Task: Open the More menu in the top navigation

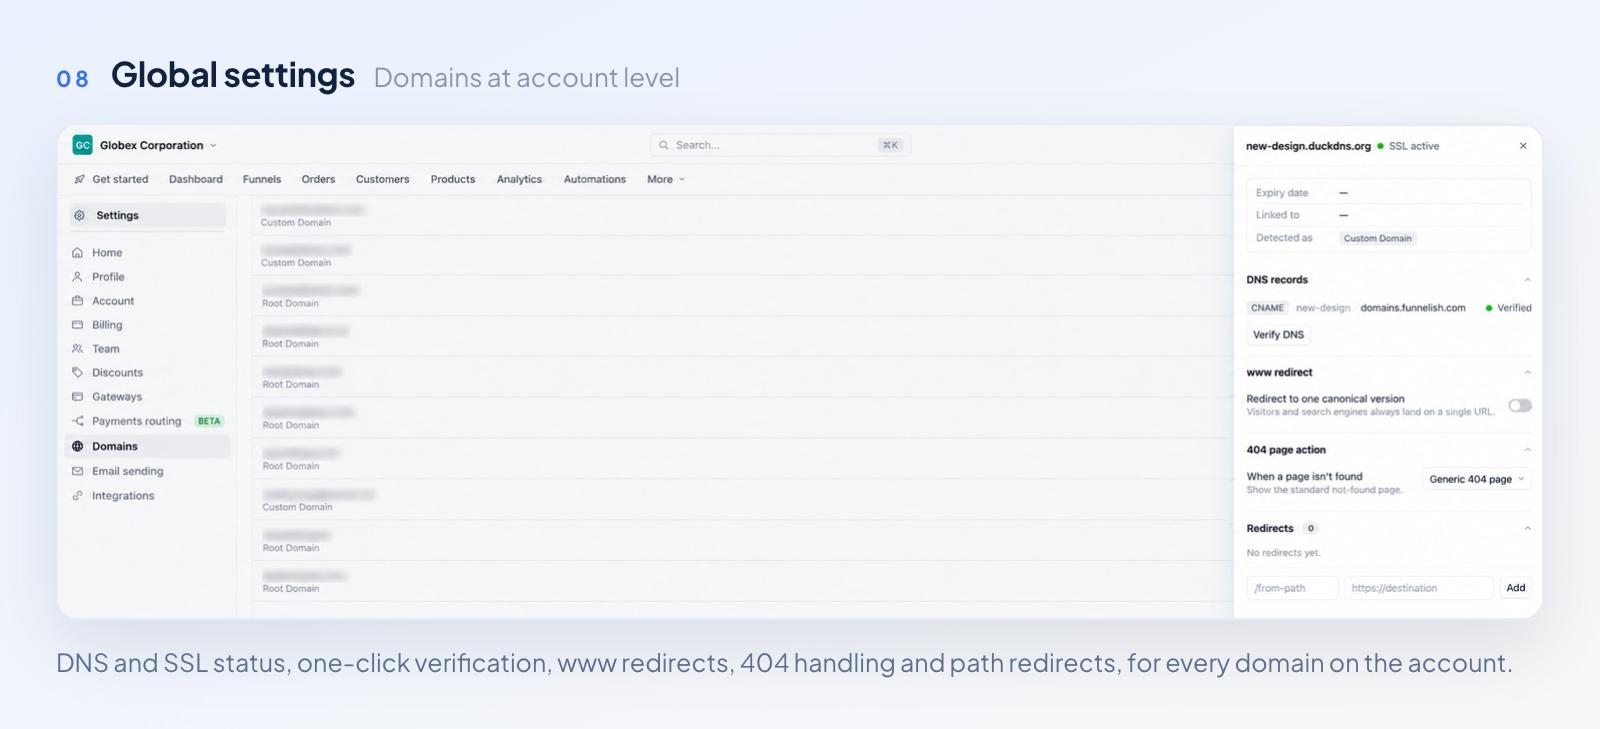Action: click(666, 179)
